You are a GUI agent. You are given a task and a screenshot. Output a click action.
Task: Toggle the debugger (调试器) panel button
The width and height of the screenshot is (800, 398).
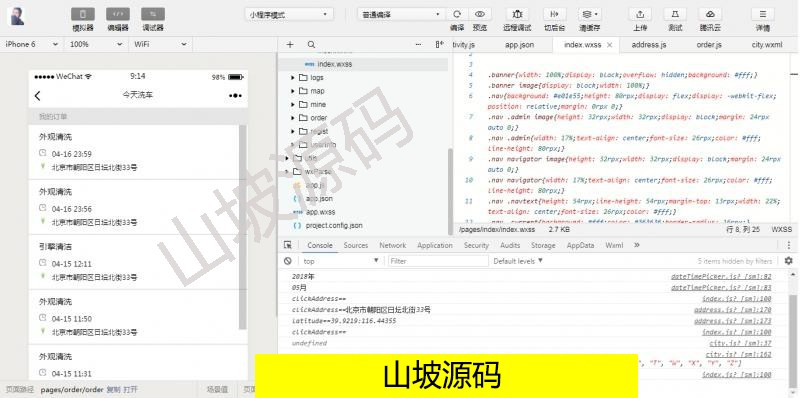[153, 14]
